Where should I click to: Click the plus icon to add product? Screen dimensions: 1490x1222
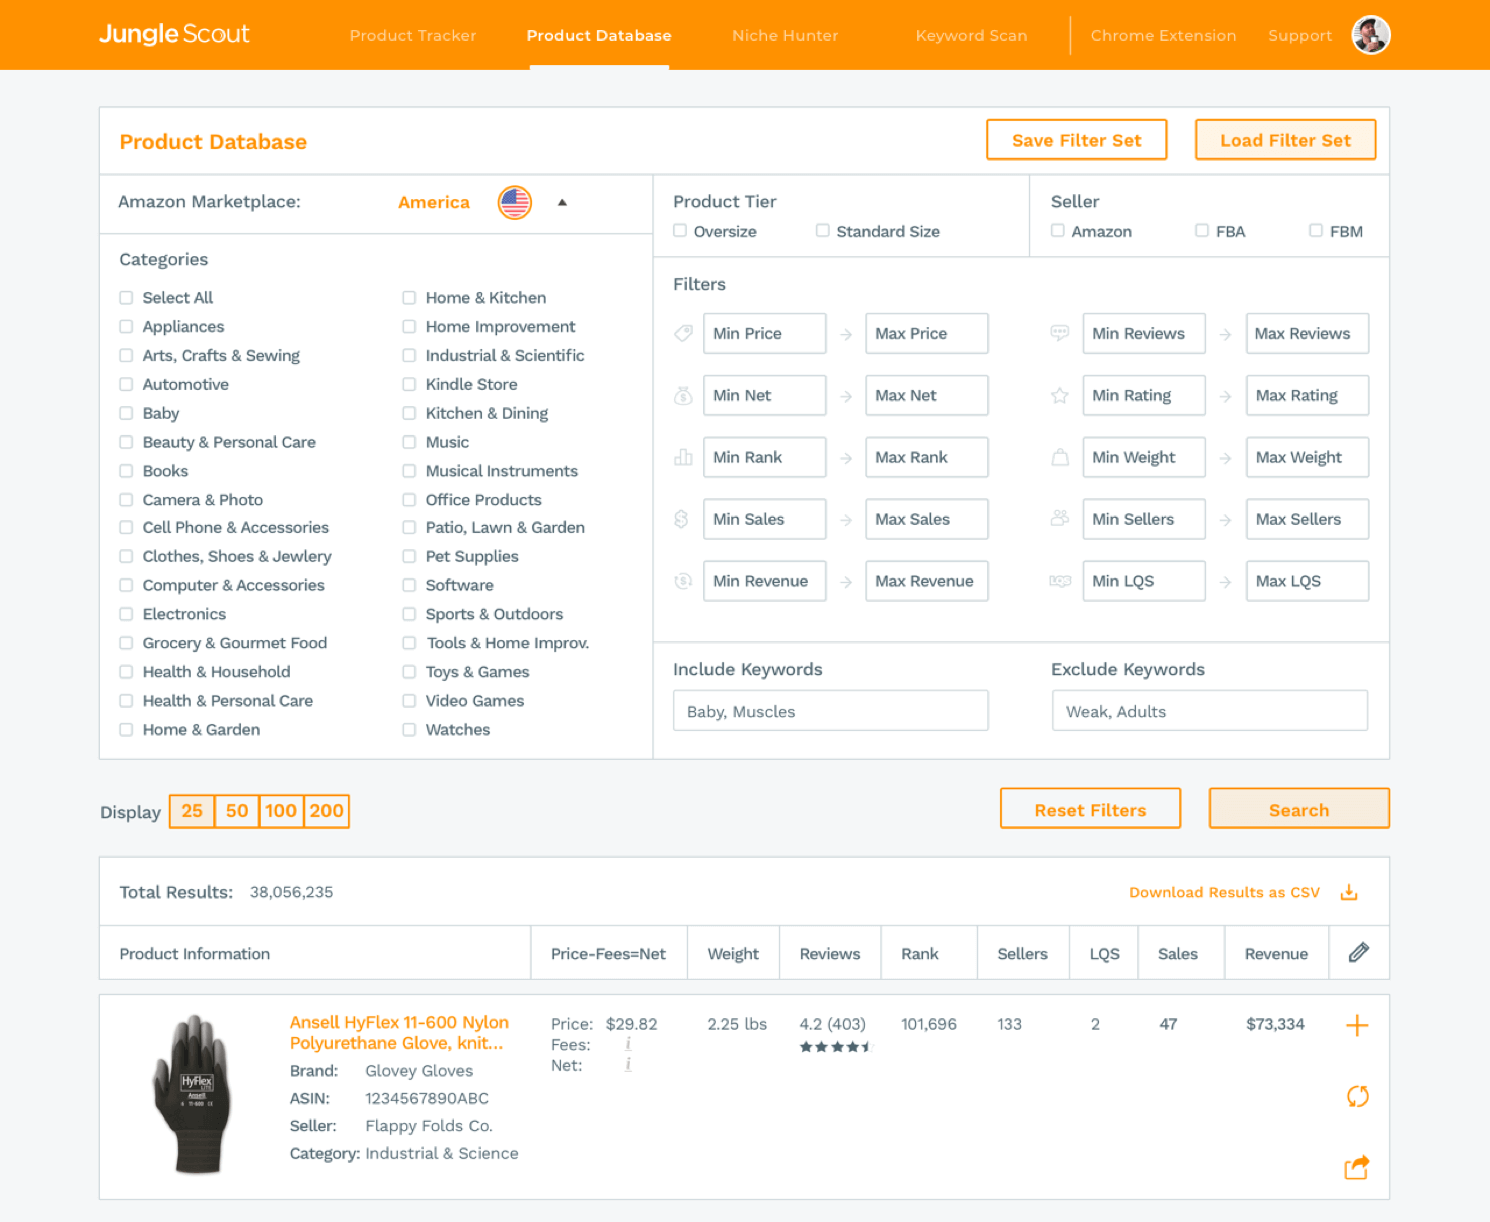[x=1357, y=1025]
